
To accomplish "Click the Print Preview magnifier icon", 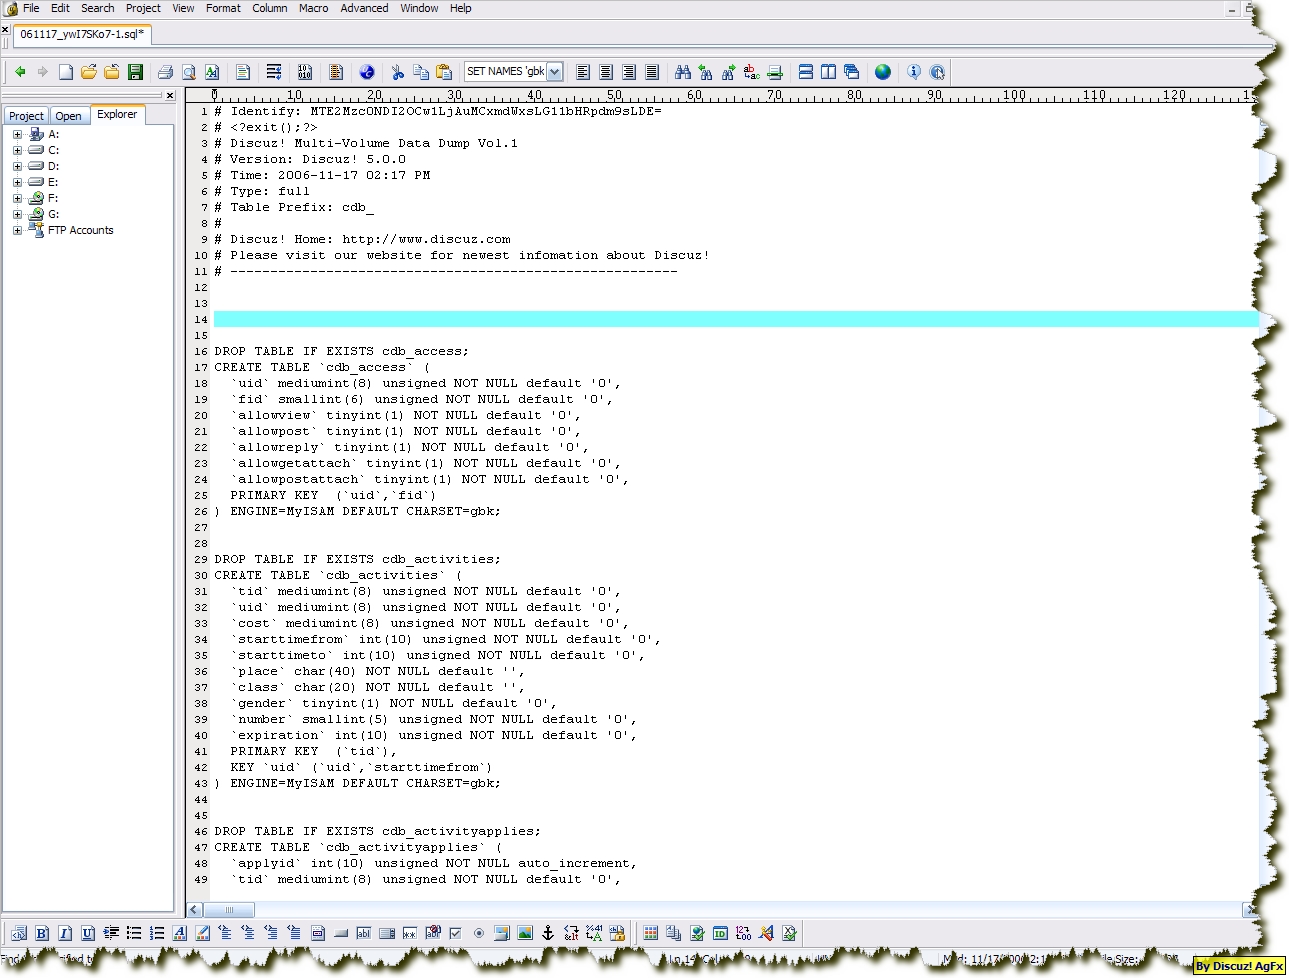I will pyautogui.click(x=188, y=72).
